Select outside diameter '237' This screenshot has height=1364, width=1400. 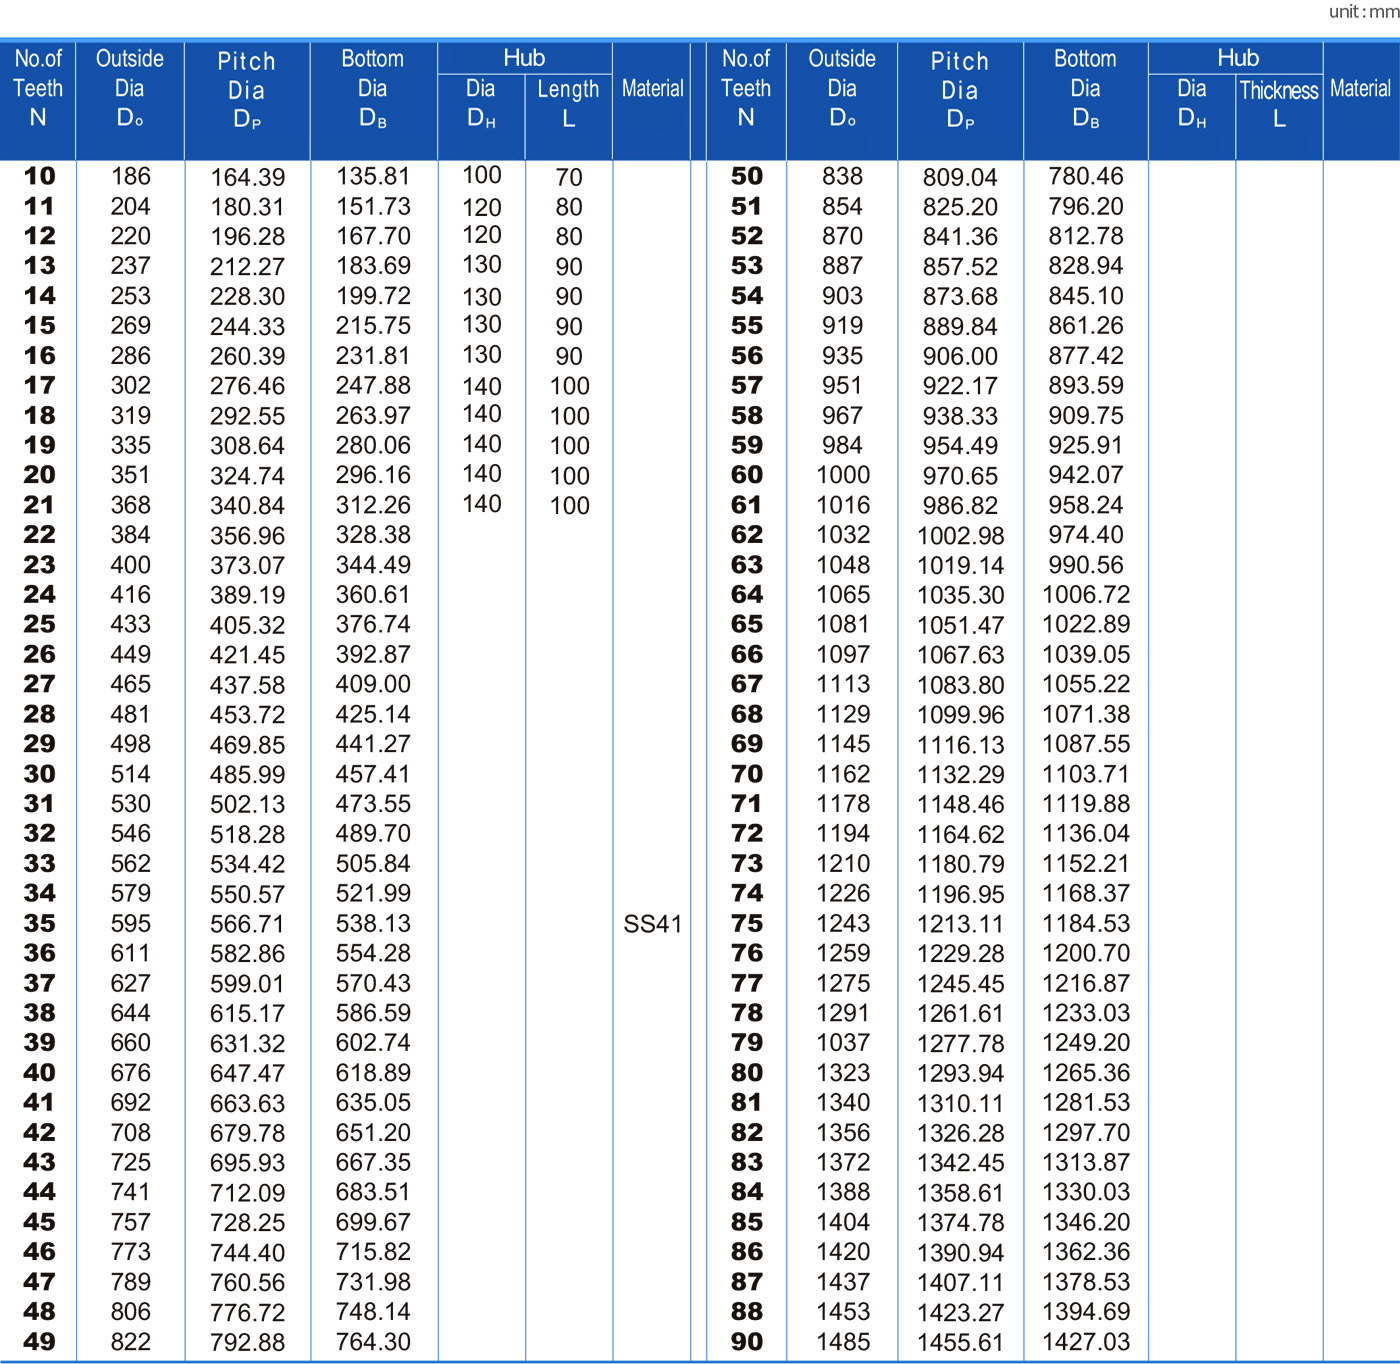point(130,266)
